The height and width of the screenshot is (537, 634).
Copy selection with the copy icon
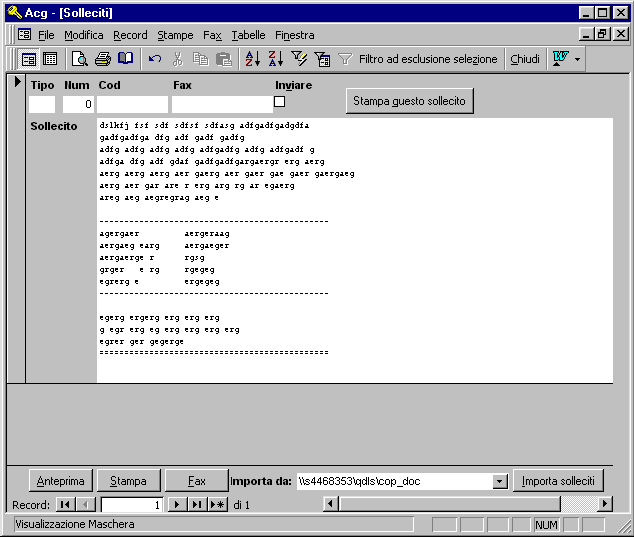[201, 59]
